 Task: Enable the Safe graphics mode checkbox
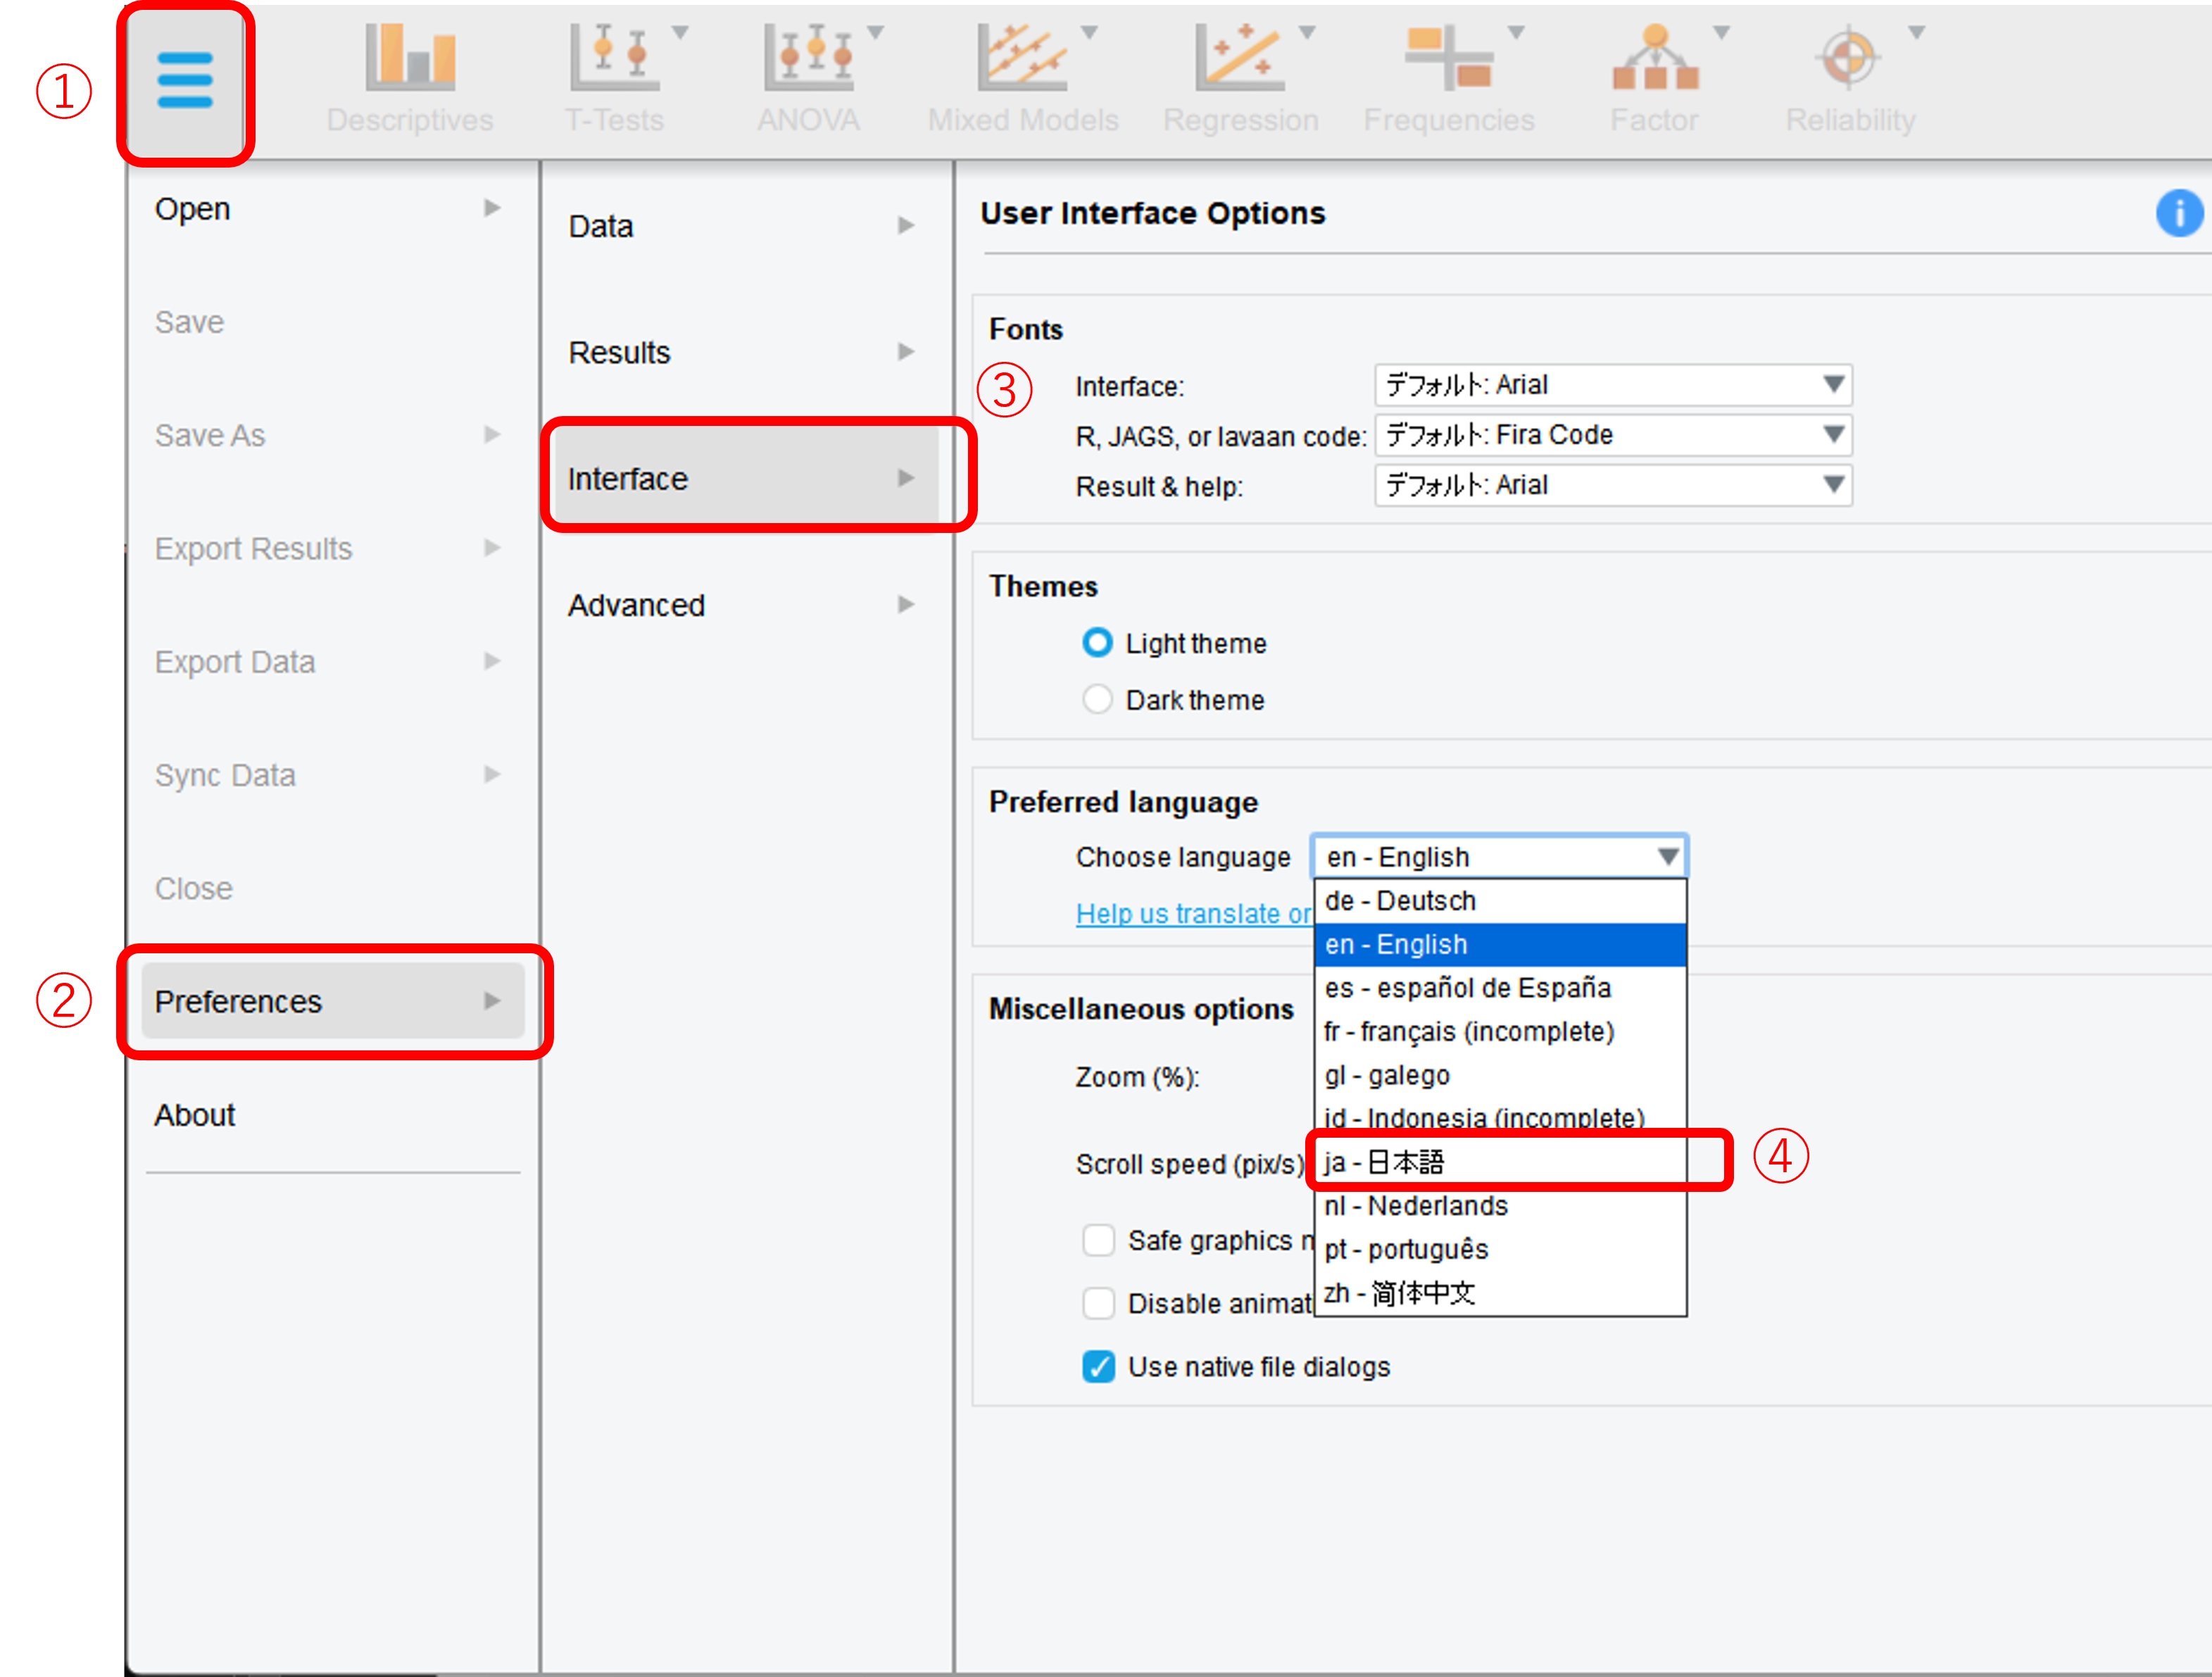click(x=1098, y=1240)
